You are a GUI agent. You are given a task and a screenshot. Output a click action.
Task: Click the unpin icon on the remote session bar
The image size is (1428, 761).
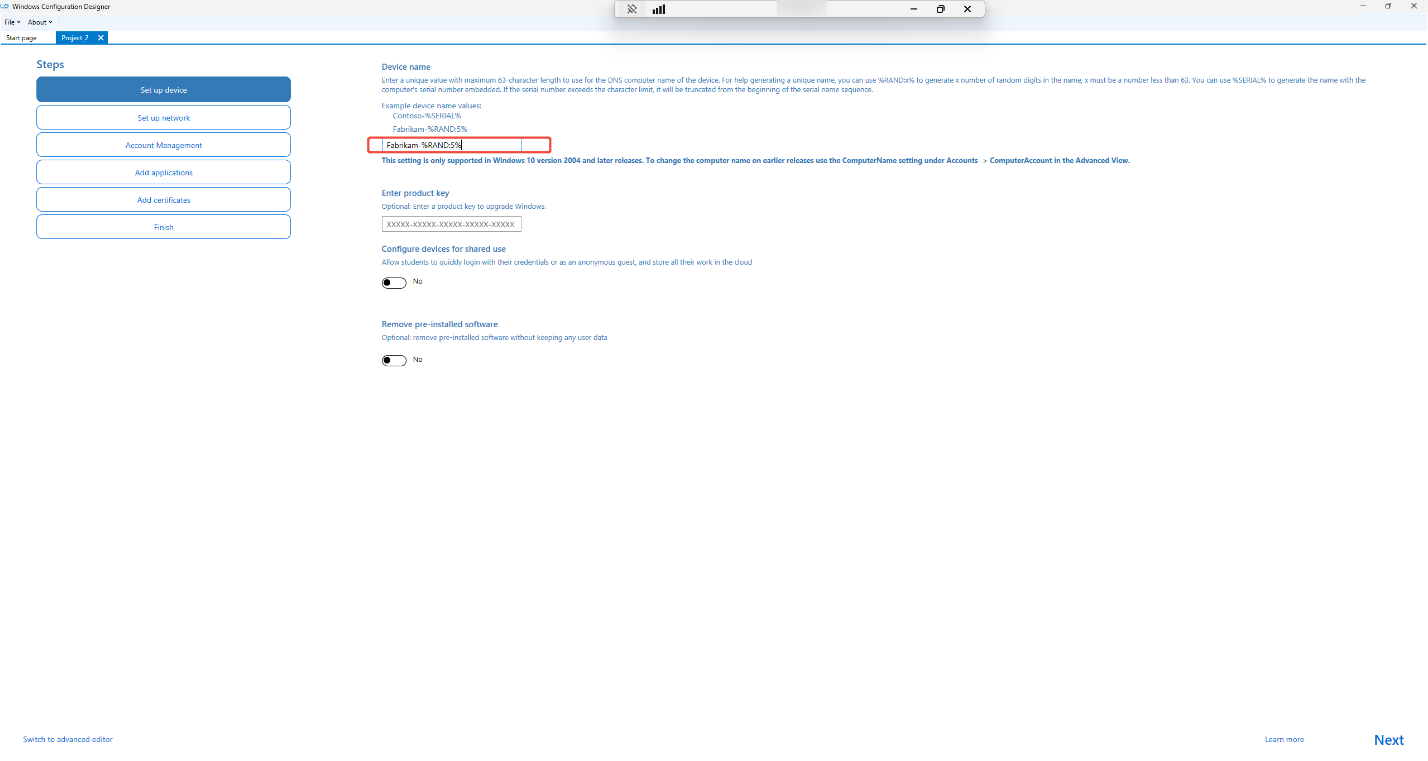(632, 9)
